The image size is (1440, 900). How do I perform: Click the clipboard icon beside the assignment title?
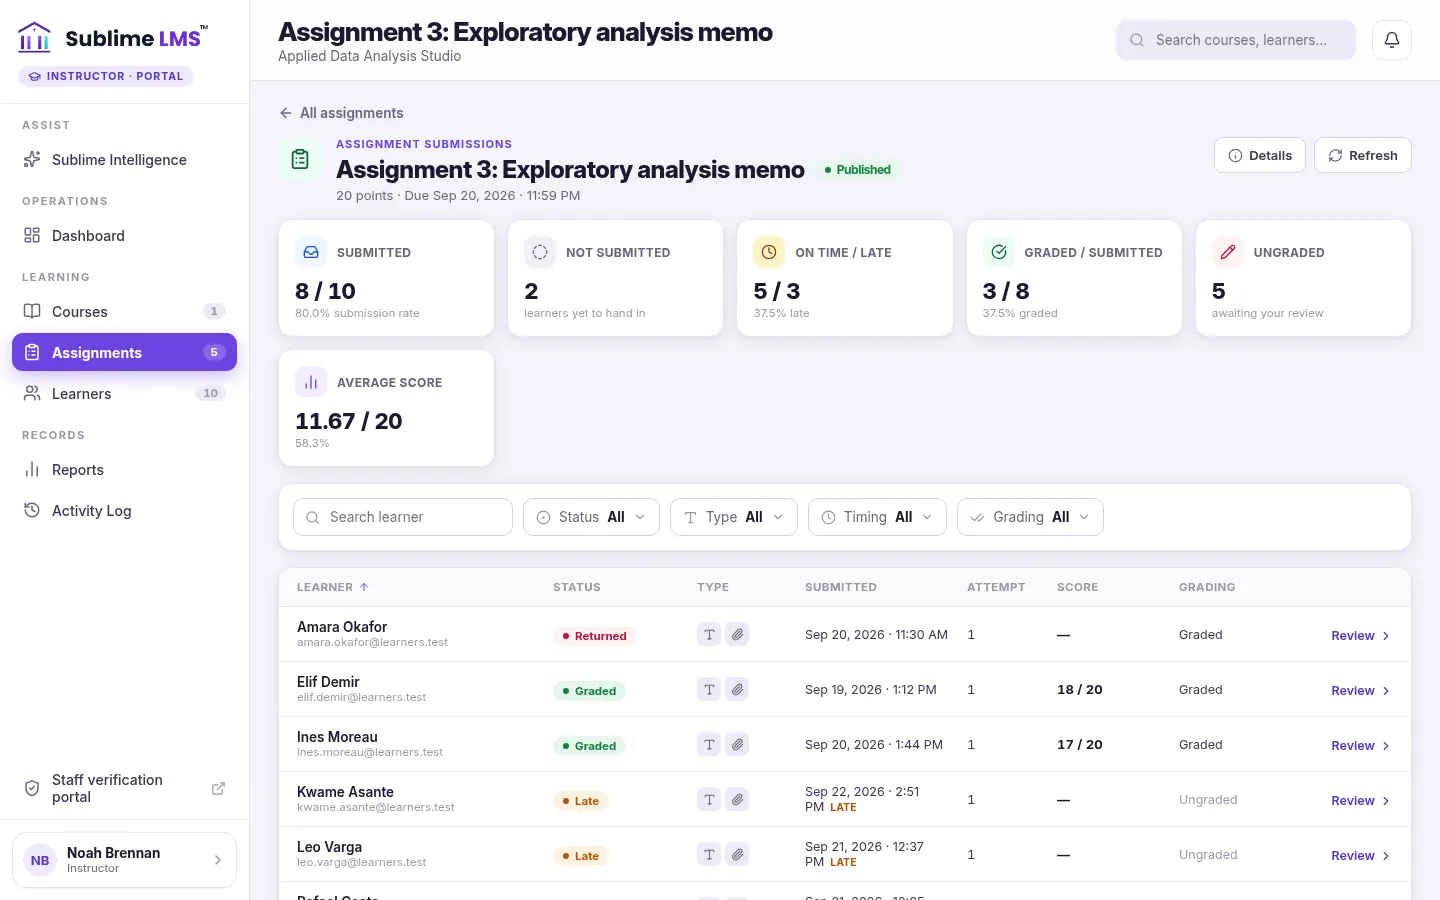point(300,159)
